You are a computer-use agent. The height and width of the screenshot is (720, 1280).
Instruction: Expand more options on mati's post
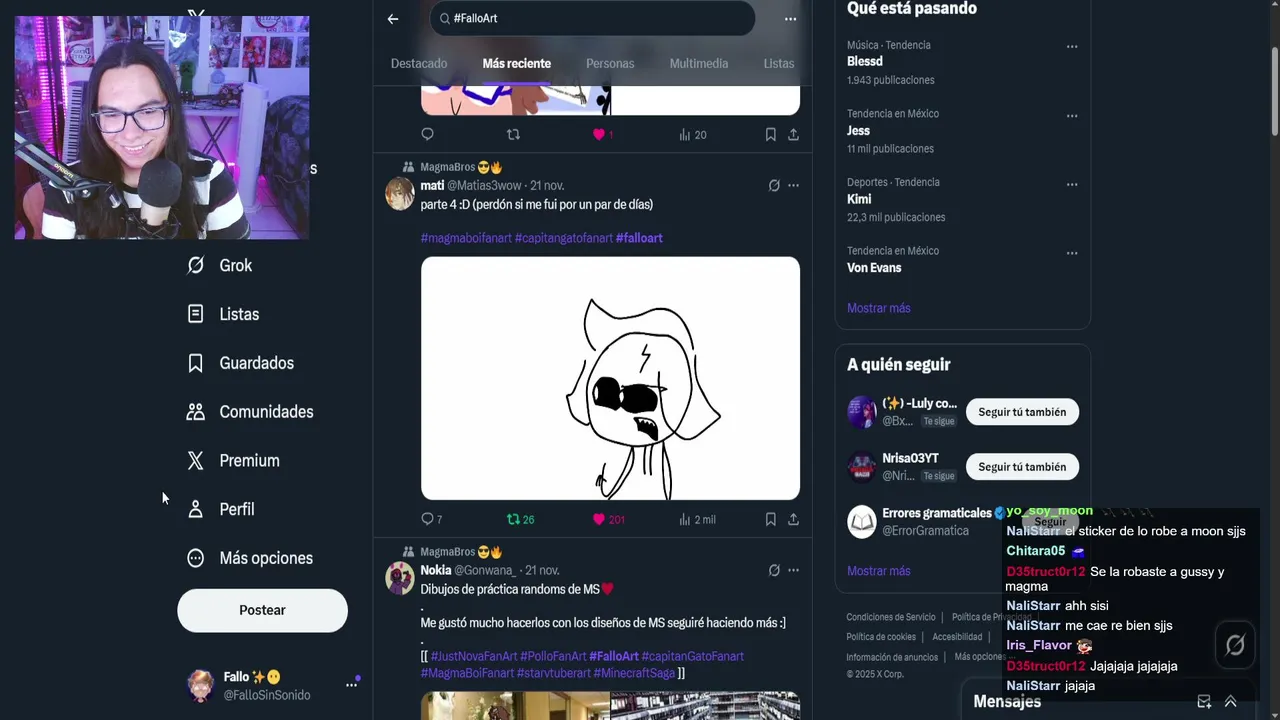point(793,185)
